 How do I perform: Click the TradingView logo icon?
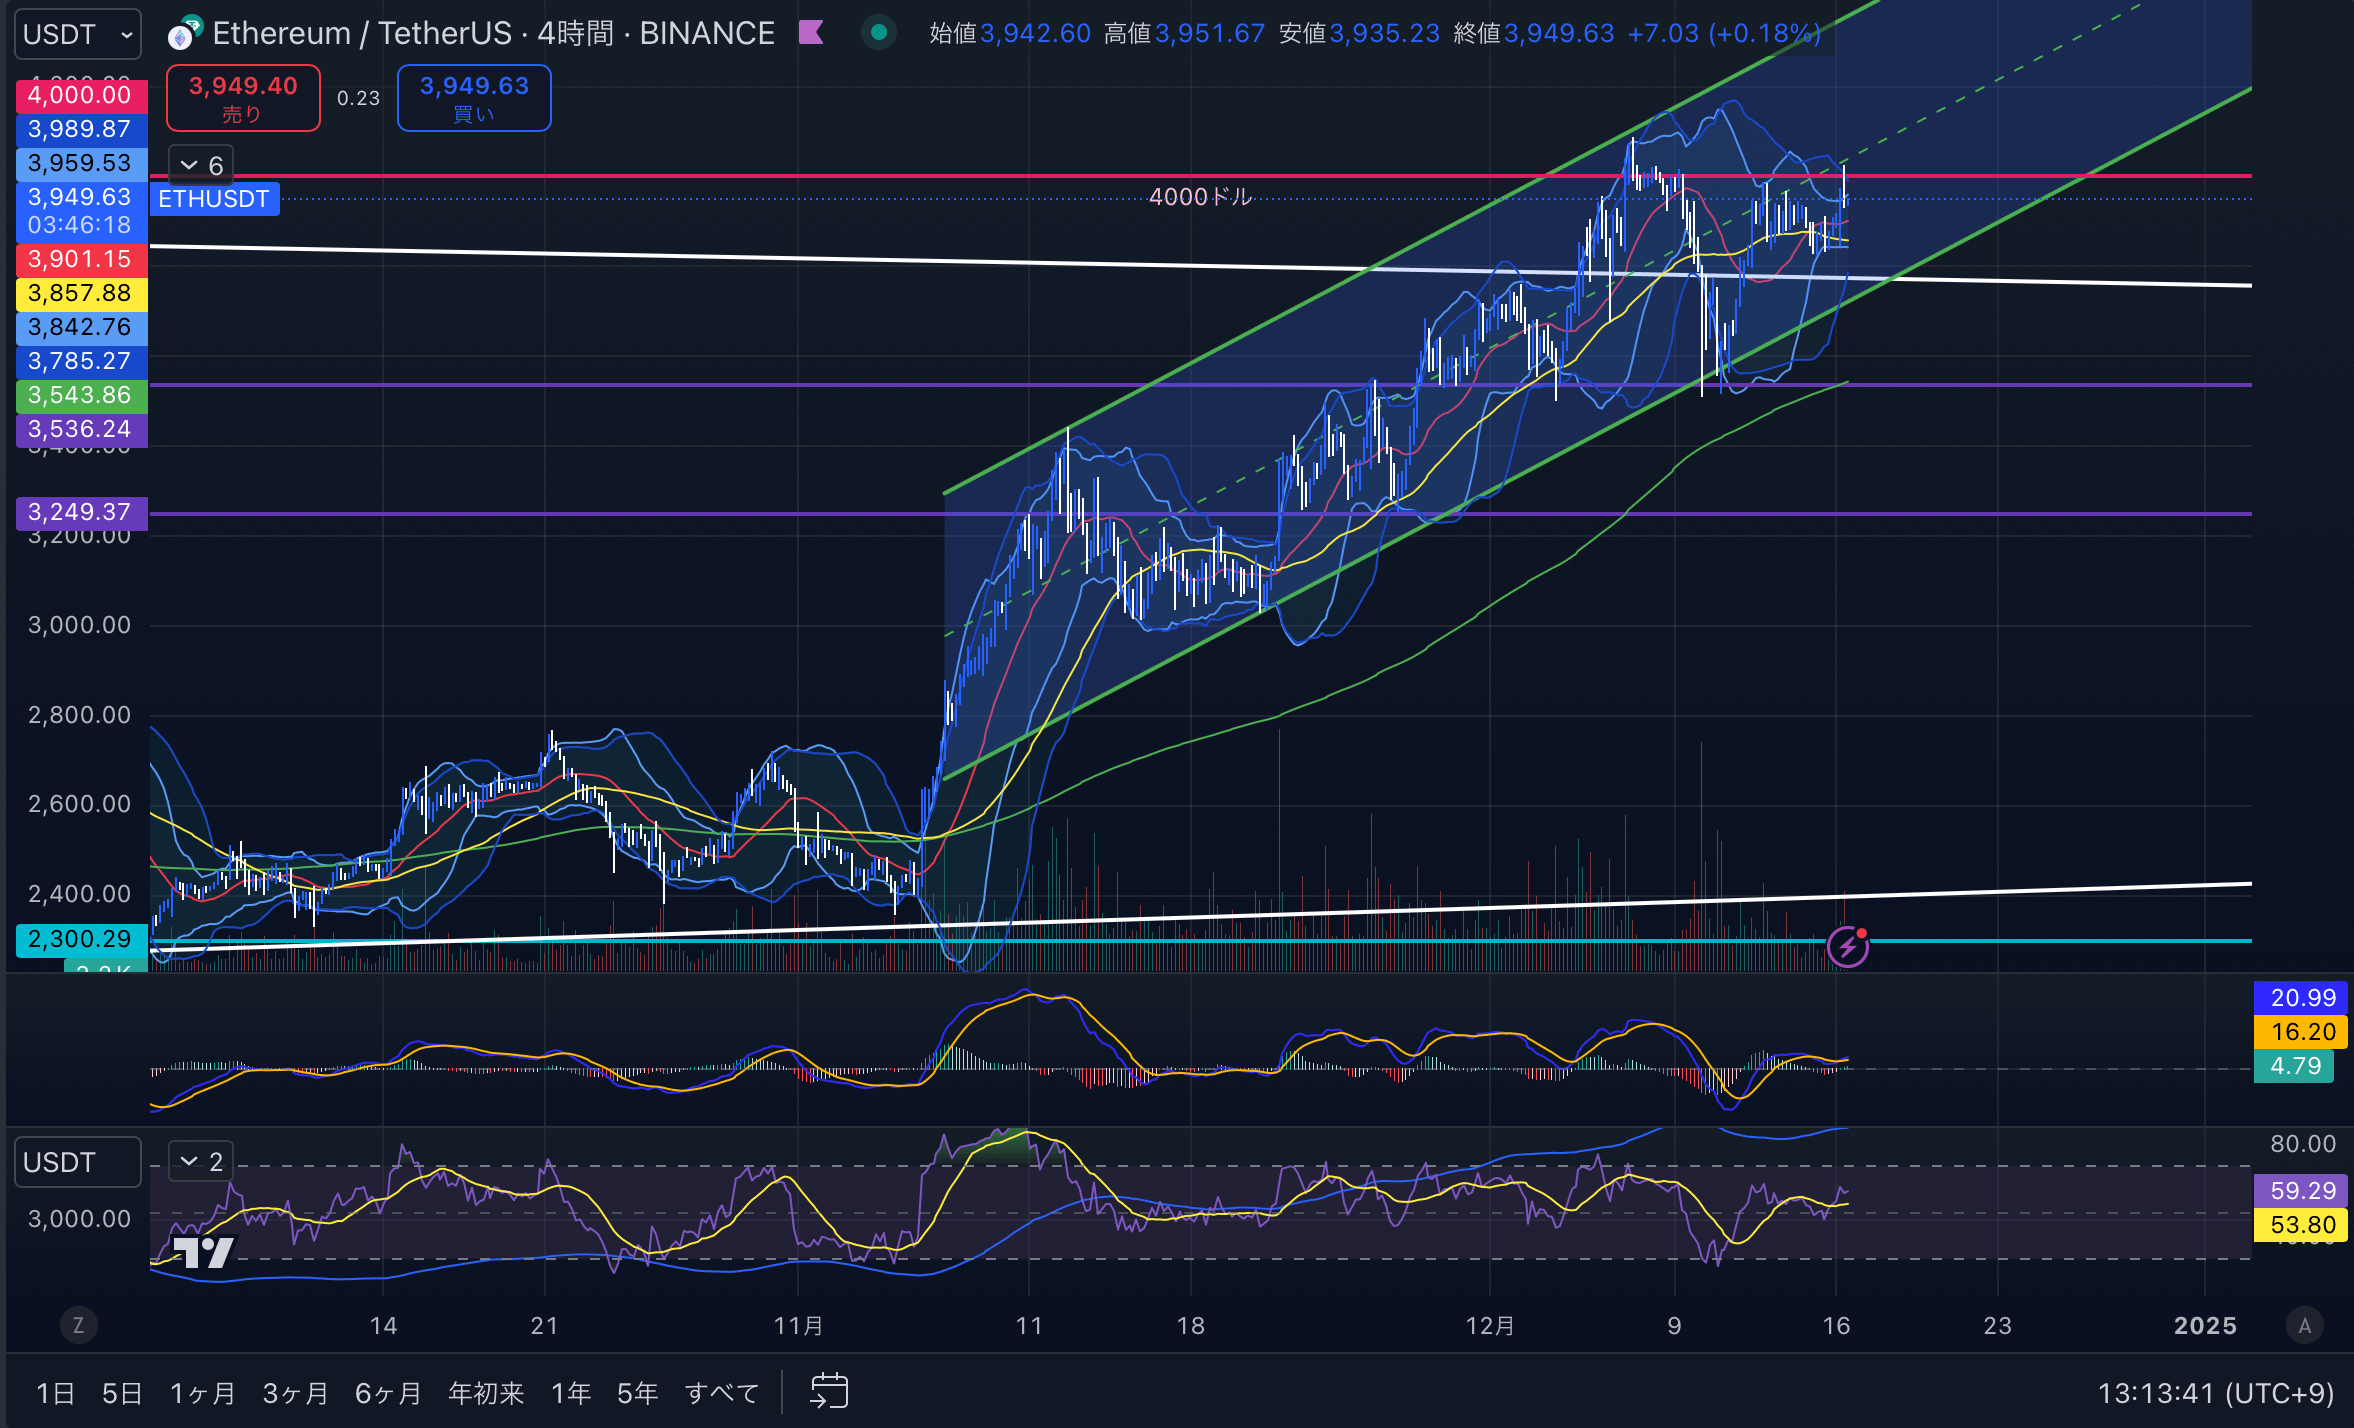click(x=203, y=1252)
